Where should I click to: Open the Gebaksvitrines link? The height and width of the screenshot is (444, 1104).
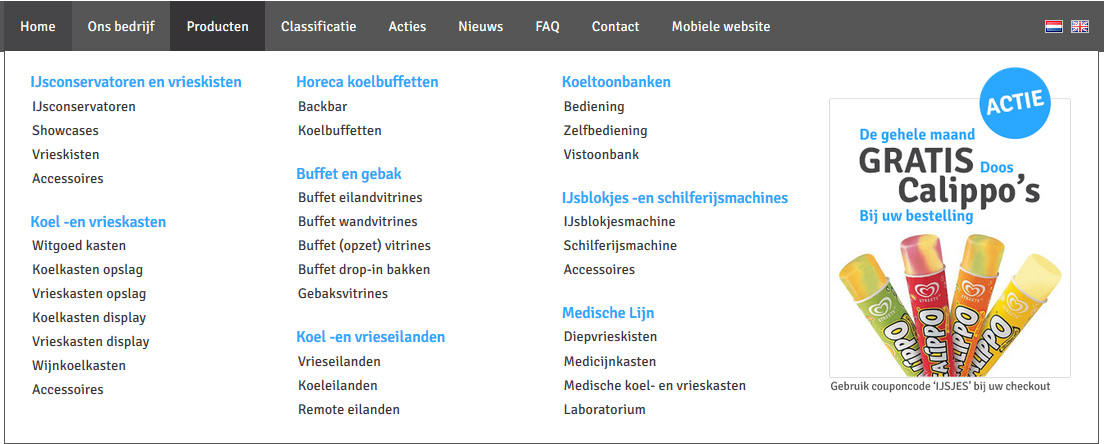(343, 293)
